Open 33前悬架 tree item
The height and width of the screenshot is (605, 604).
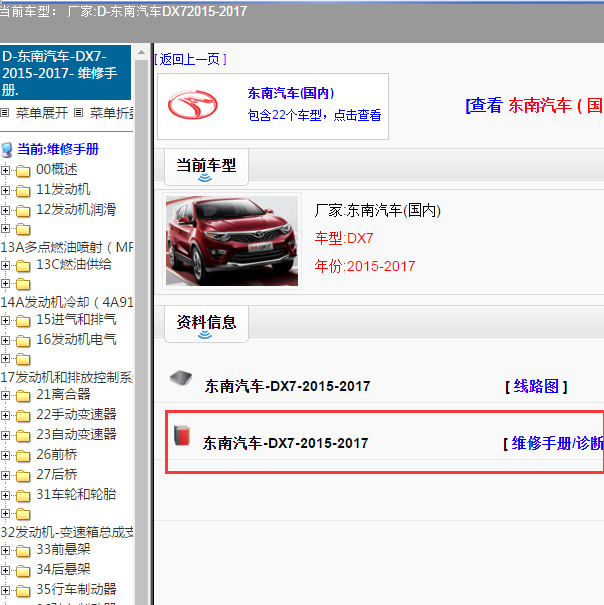pos(63,549)
